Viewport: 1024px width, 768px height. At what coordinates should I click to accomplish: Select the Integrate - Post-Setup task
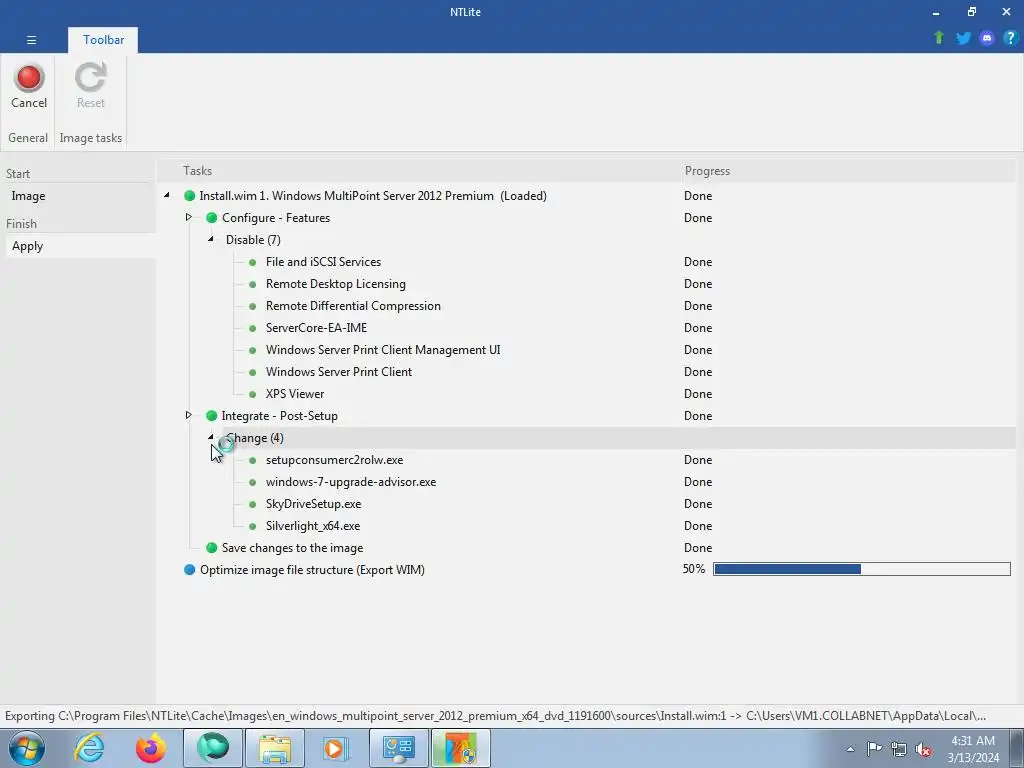pos(280,416)
